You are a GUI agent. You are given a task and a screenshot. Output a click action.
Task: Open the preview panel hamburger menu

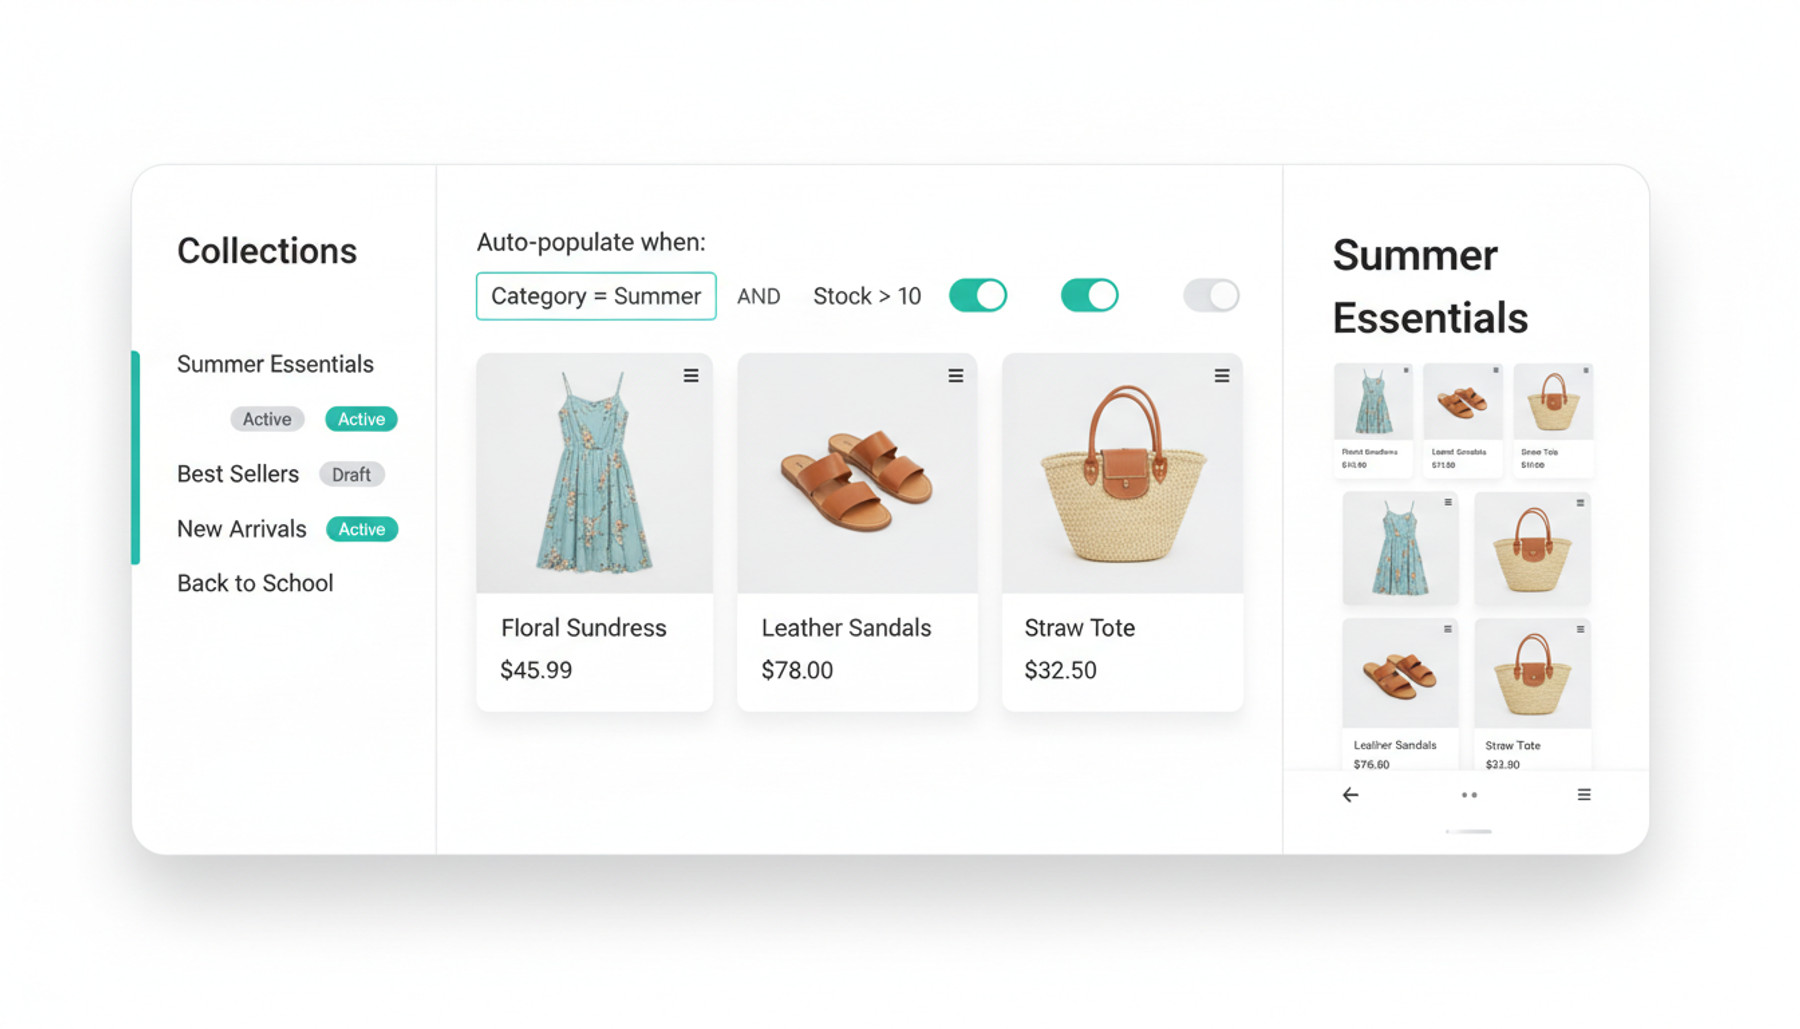click(1584, 795)
